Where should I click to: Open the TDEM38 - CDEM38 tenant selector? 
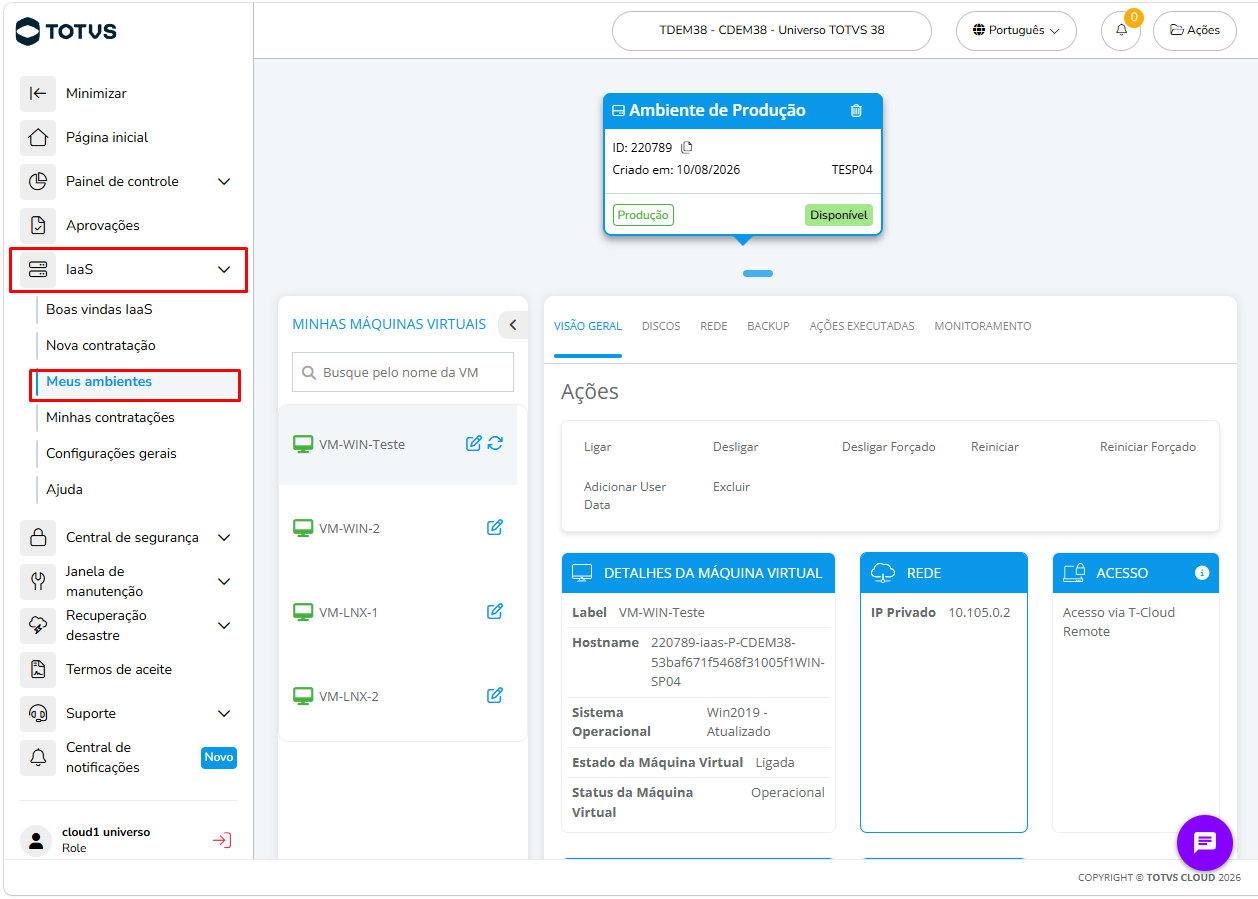pyautogui.click(x=772, y=30)
